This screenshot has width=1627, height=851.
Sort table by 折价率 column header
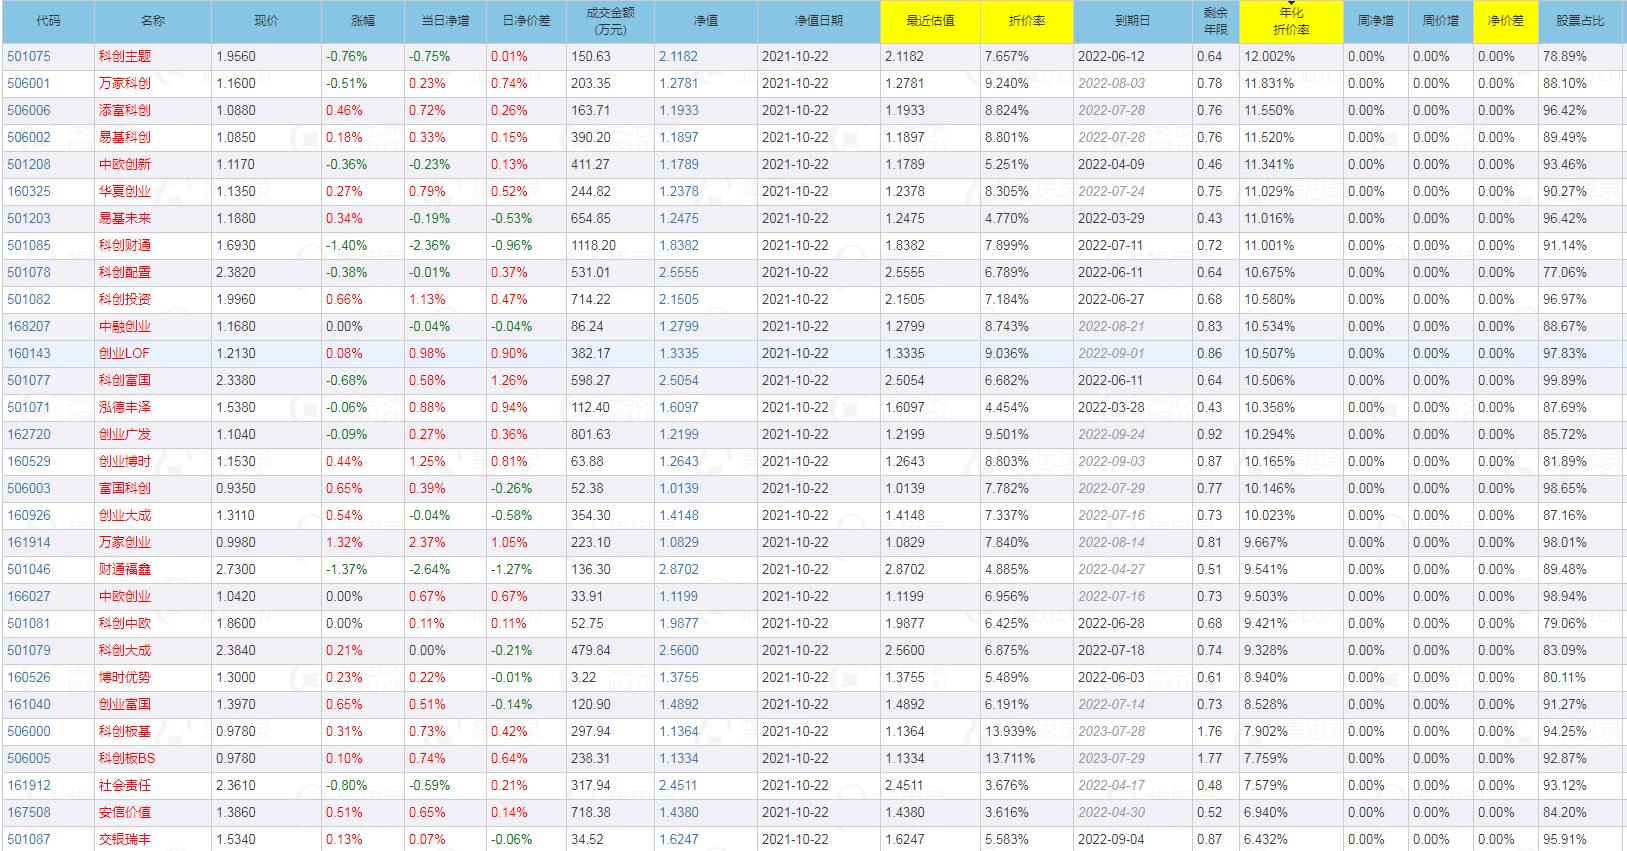click(x=1026, y=21)
